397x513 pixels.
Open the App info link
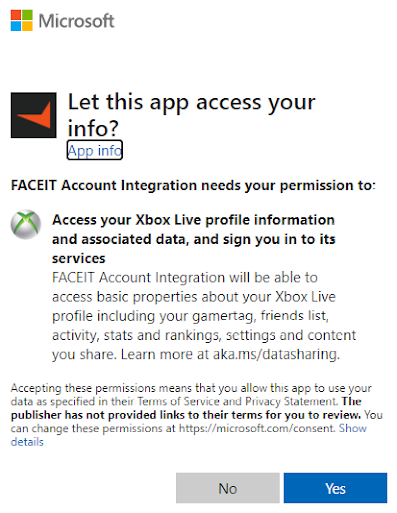click(95, 150)
